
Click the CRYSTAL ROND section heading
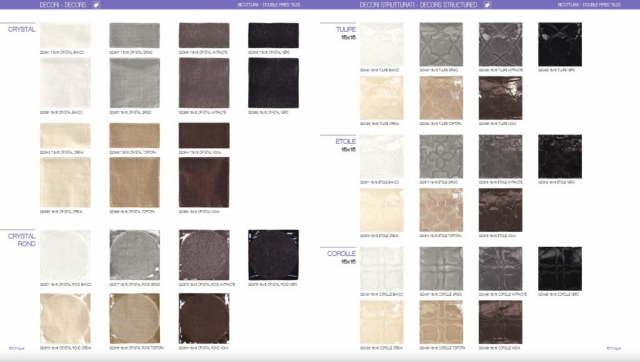pos(22,240)
